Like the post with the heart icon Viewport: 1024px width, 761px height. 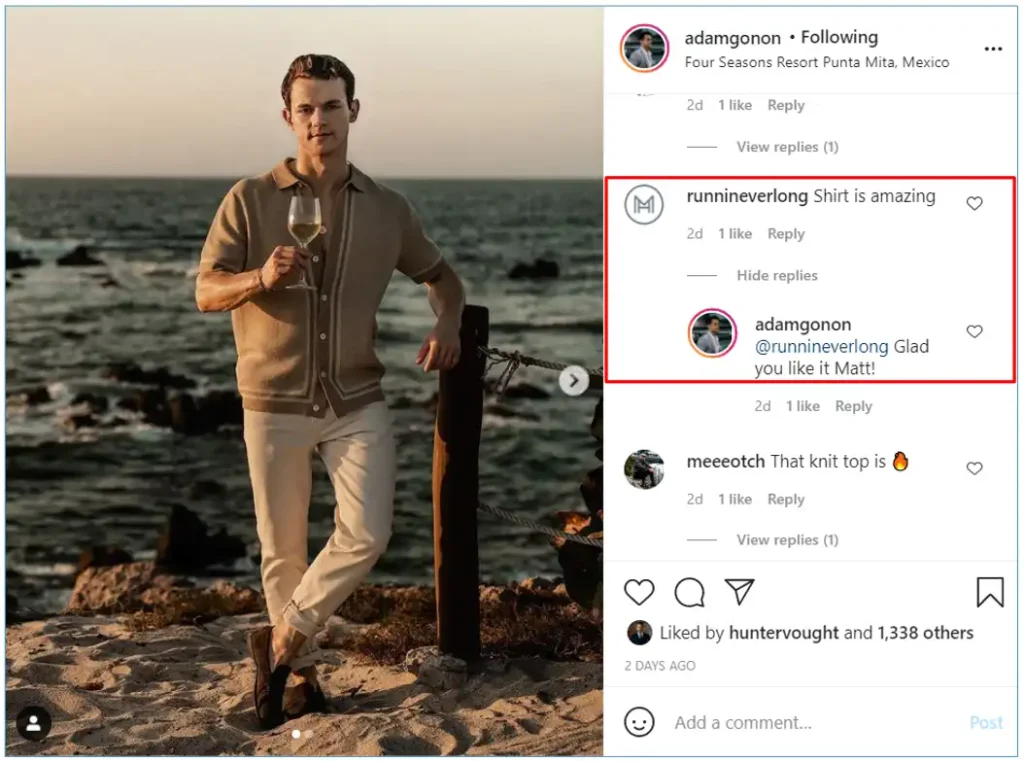pos(639,592)
